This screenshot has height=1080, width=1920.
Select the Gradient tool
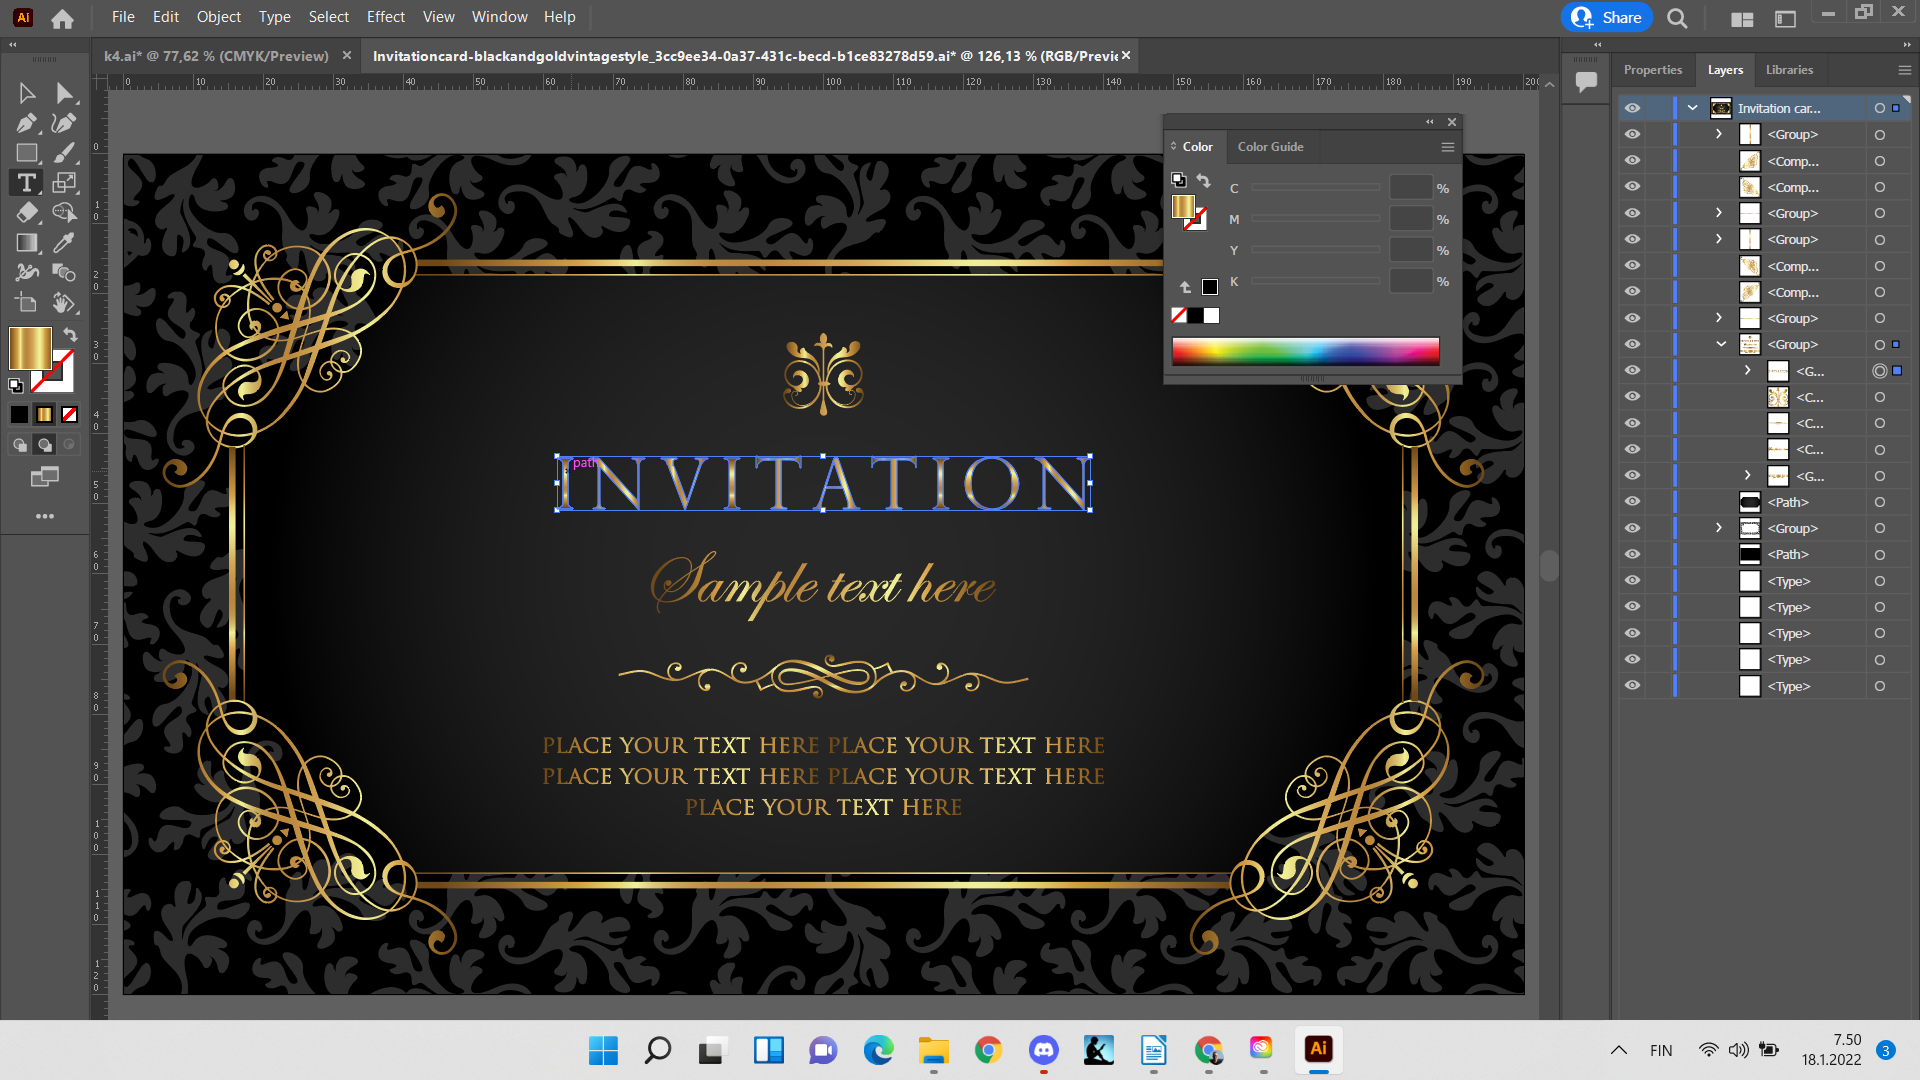click(27, 243)
